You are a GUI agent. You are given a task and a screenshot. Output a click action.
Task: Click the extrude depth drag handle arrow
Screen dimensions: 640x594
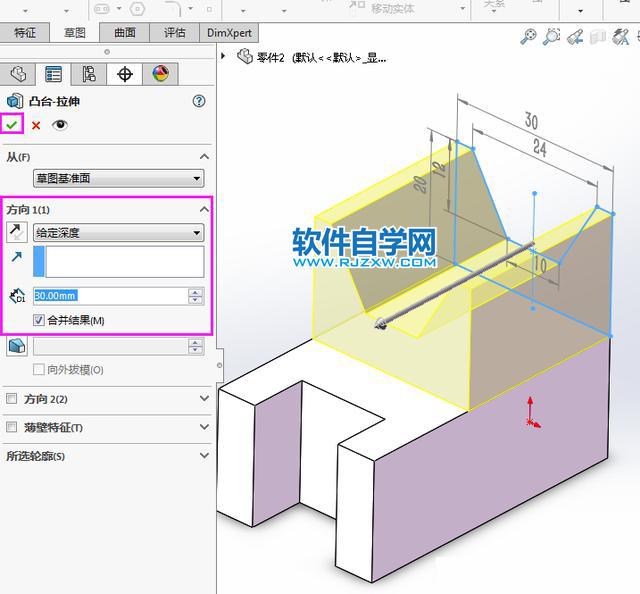tap(380, 324)
